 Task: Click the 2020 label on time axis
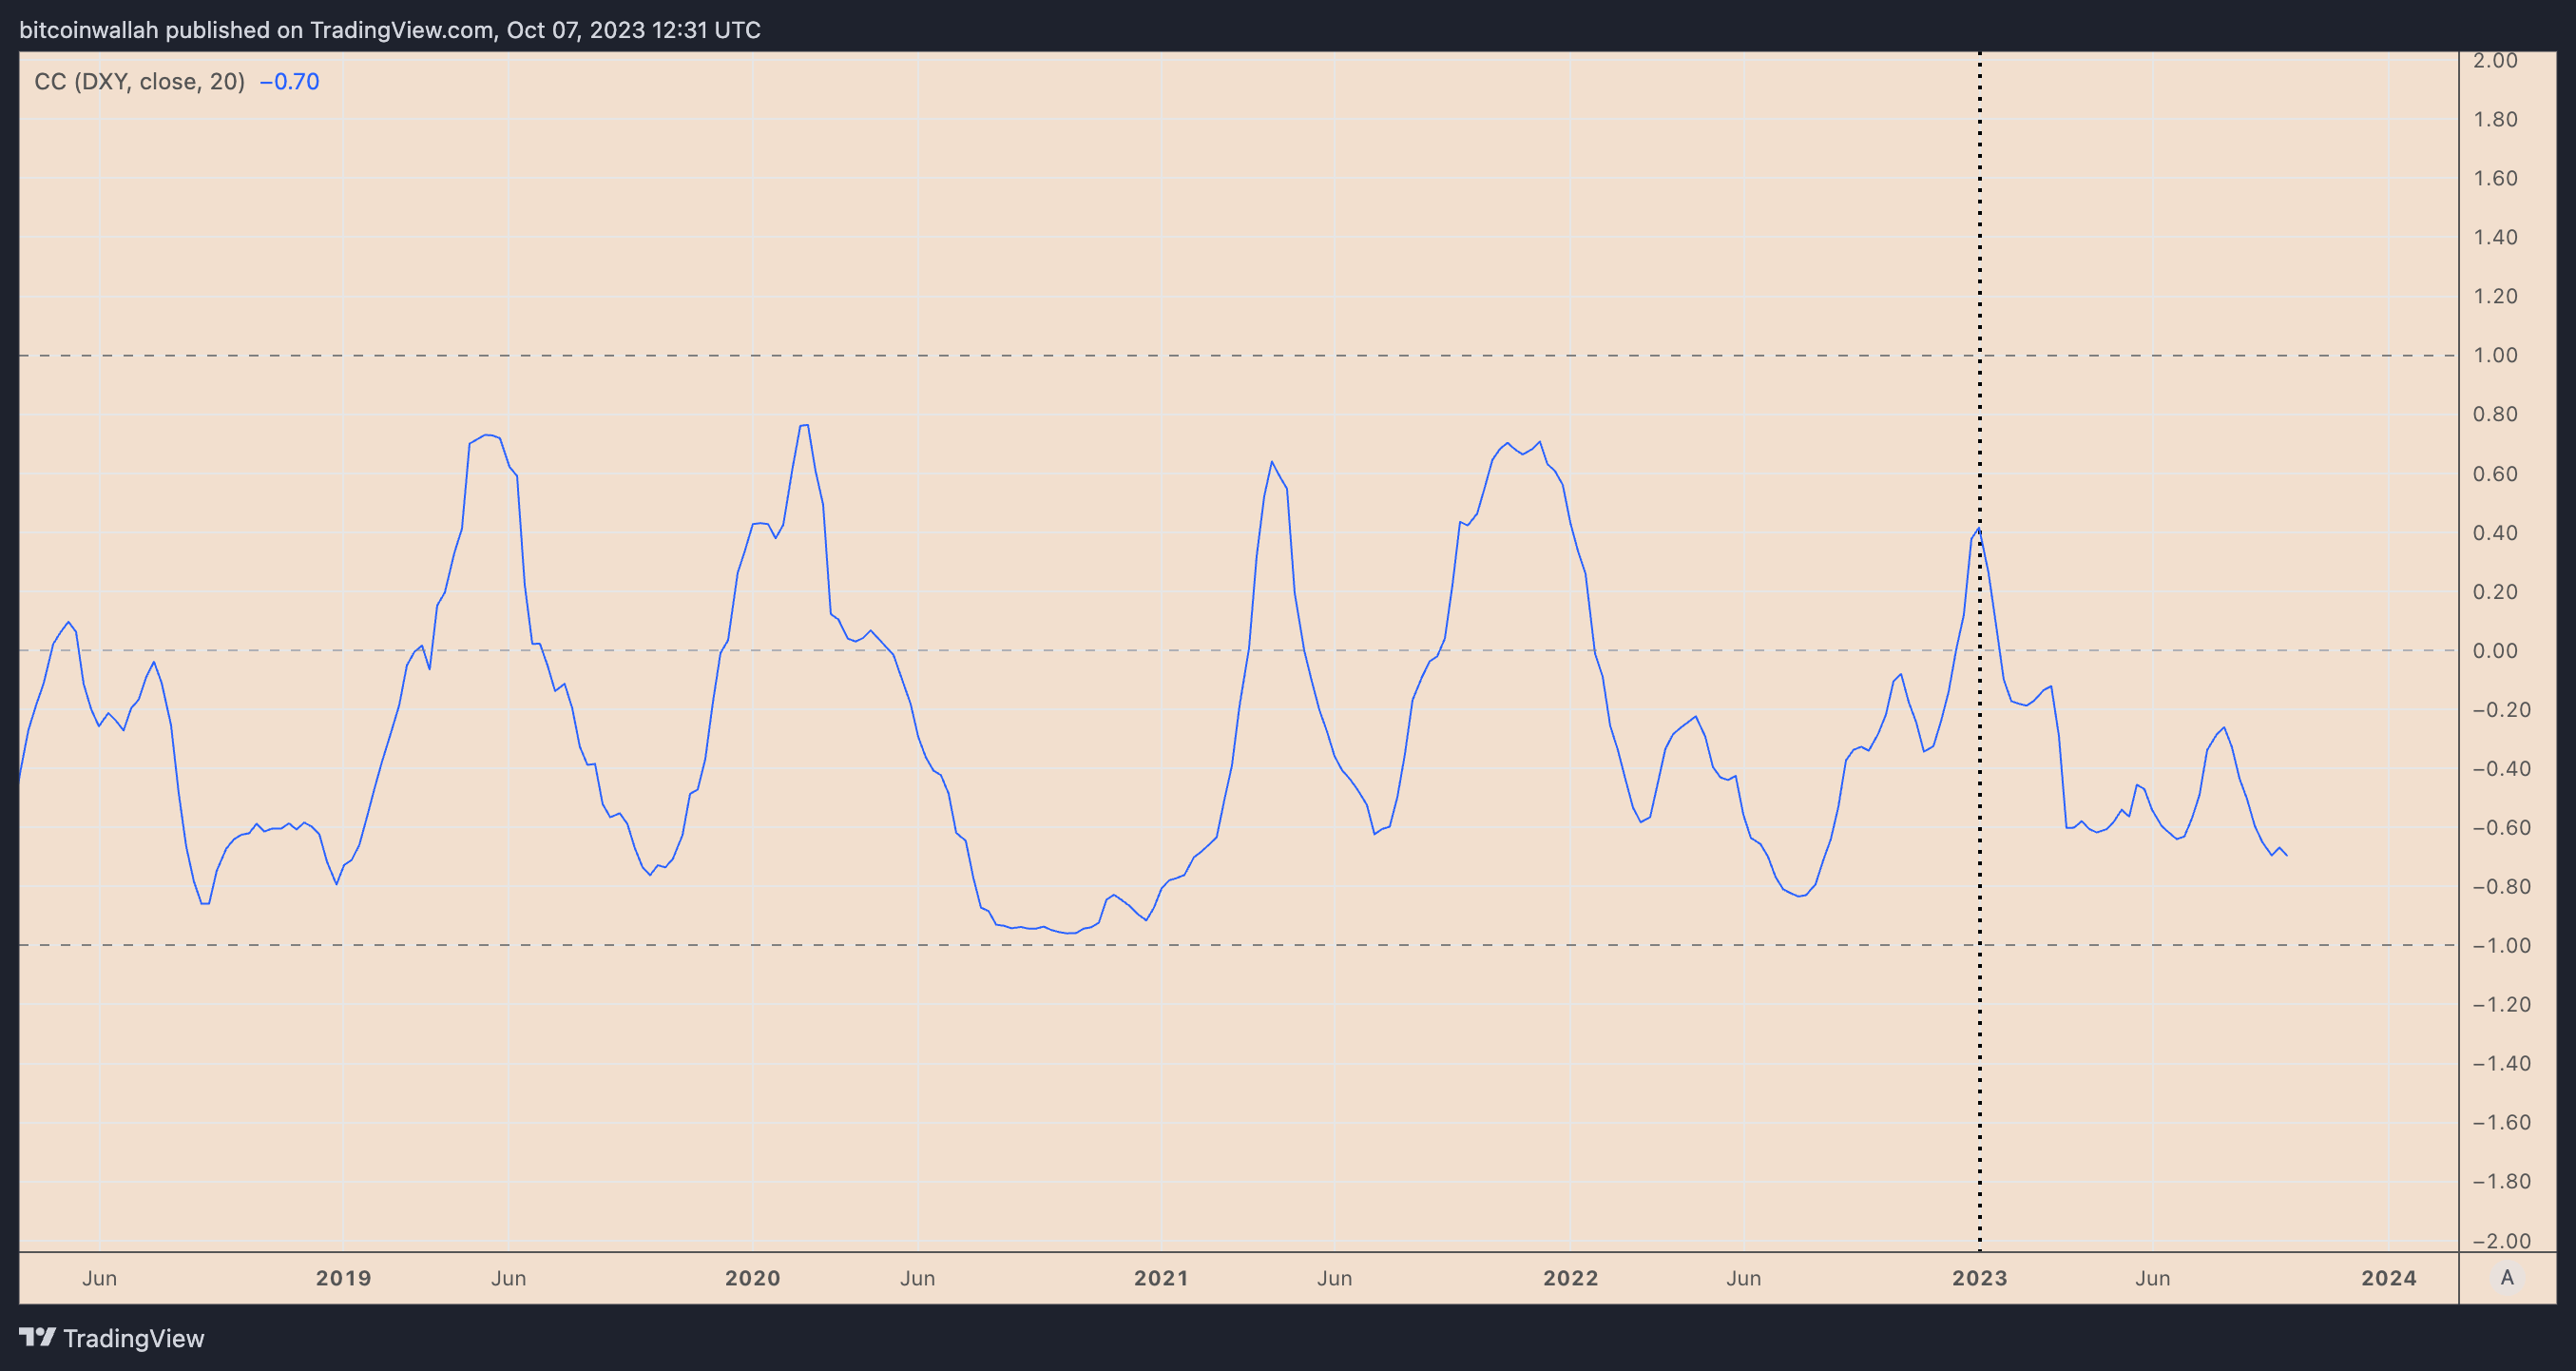[x=752, y=1278]
